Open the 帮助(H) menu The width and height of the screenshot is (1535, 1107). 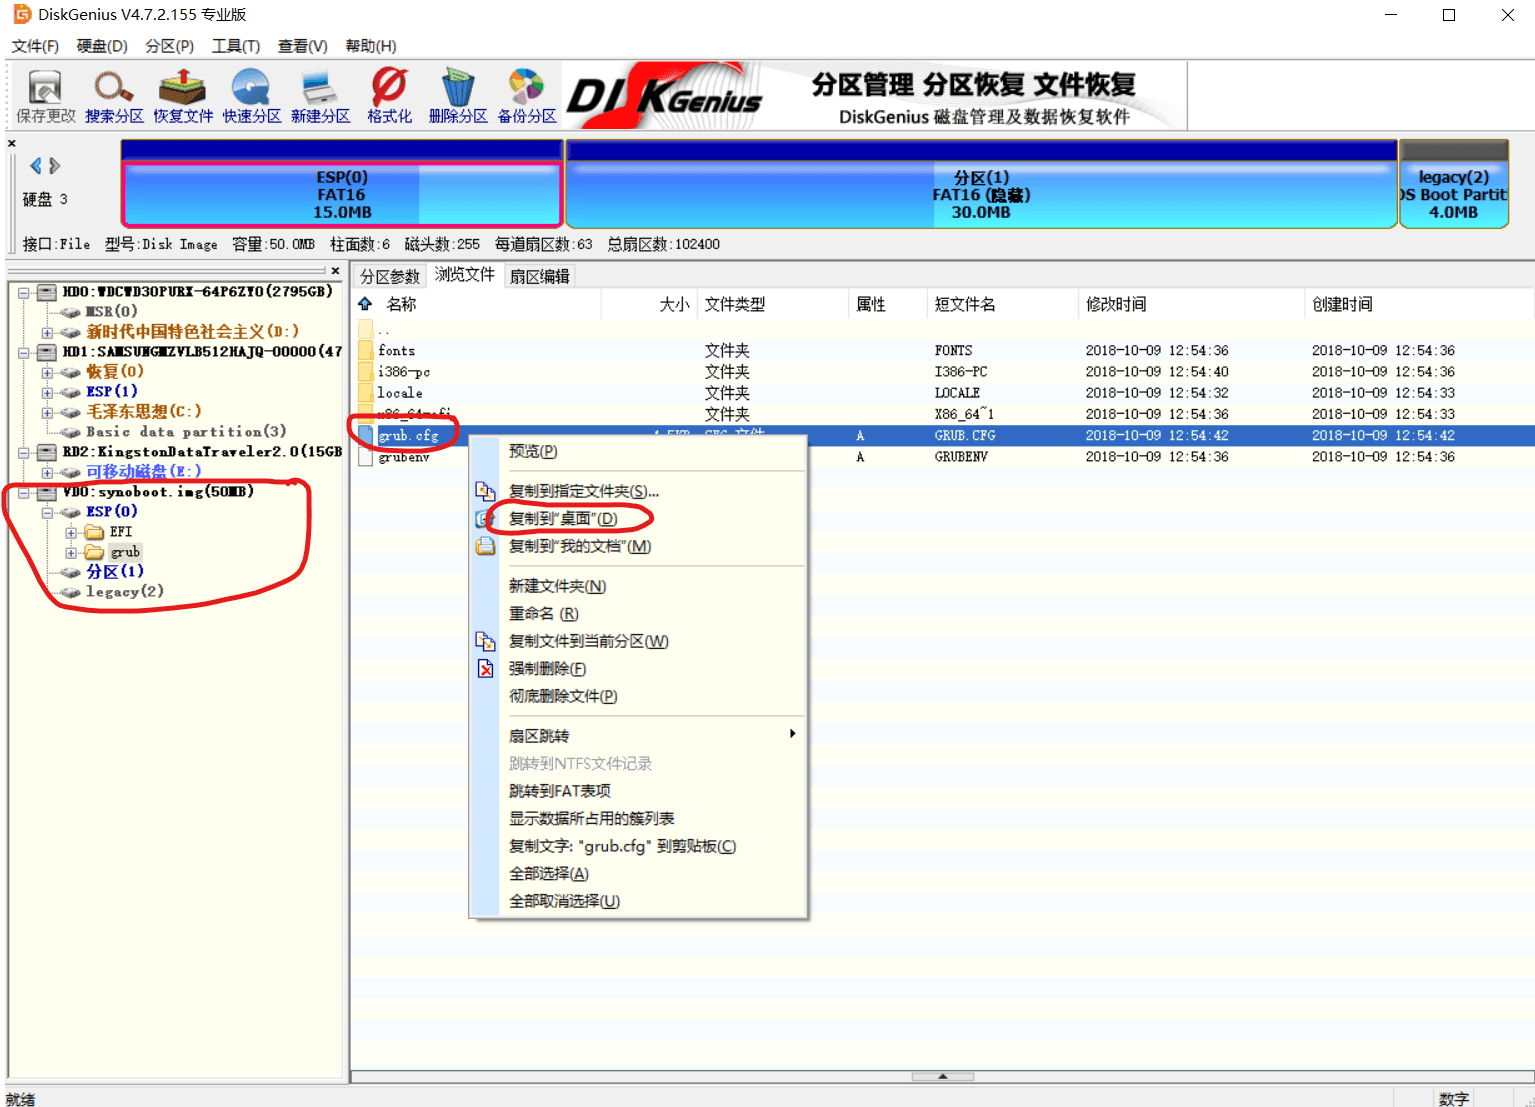click(x=370, y=46)
